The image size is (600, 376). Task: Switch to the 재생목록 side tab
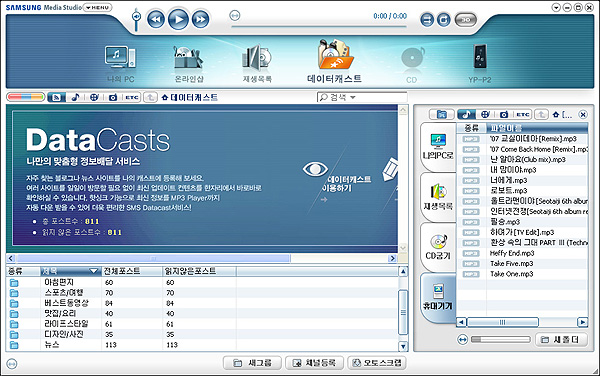(438, 197)
